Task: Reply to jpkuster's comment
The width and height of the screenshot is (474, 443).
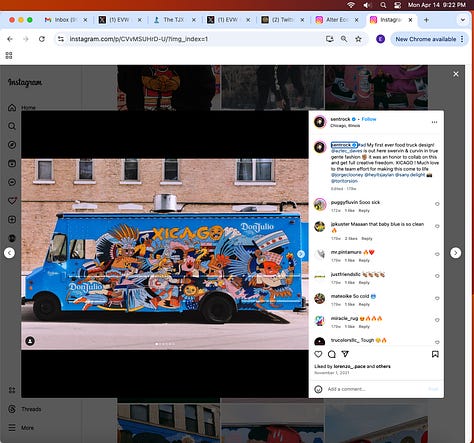Action: [x=367, y=239]
